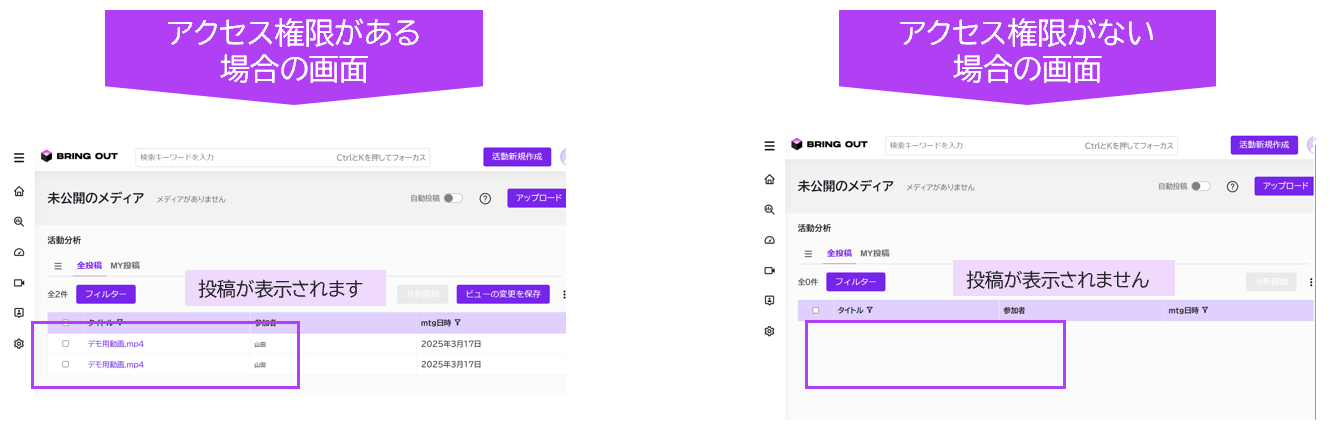This screenshot has height=436, width=1335.
Task: Open the three-dot menu beside ビューの変更を保存
Action: [x=565, y=295]
